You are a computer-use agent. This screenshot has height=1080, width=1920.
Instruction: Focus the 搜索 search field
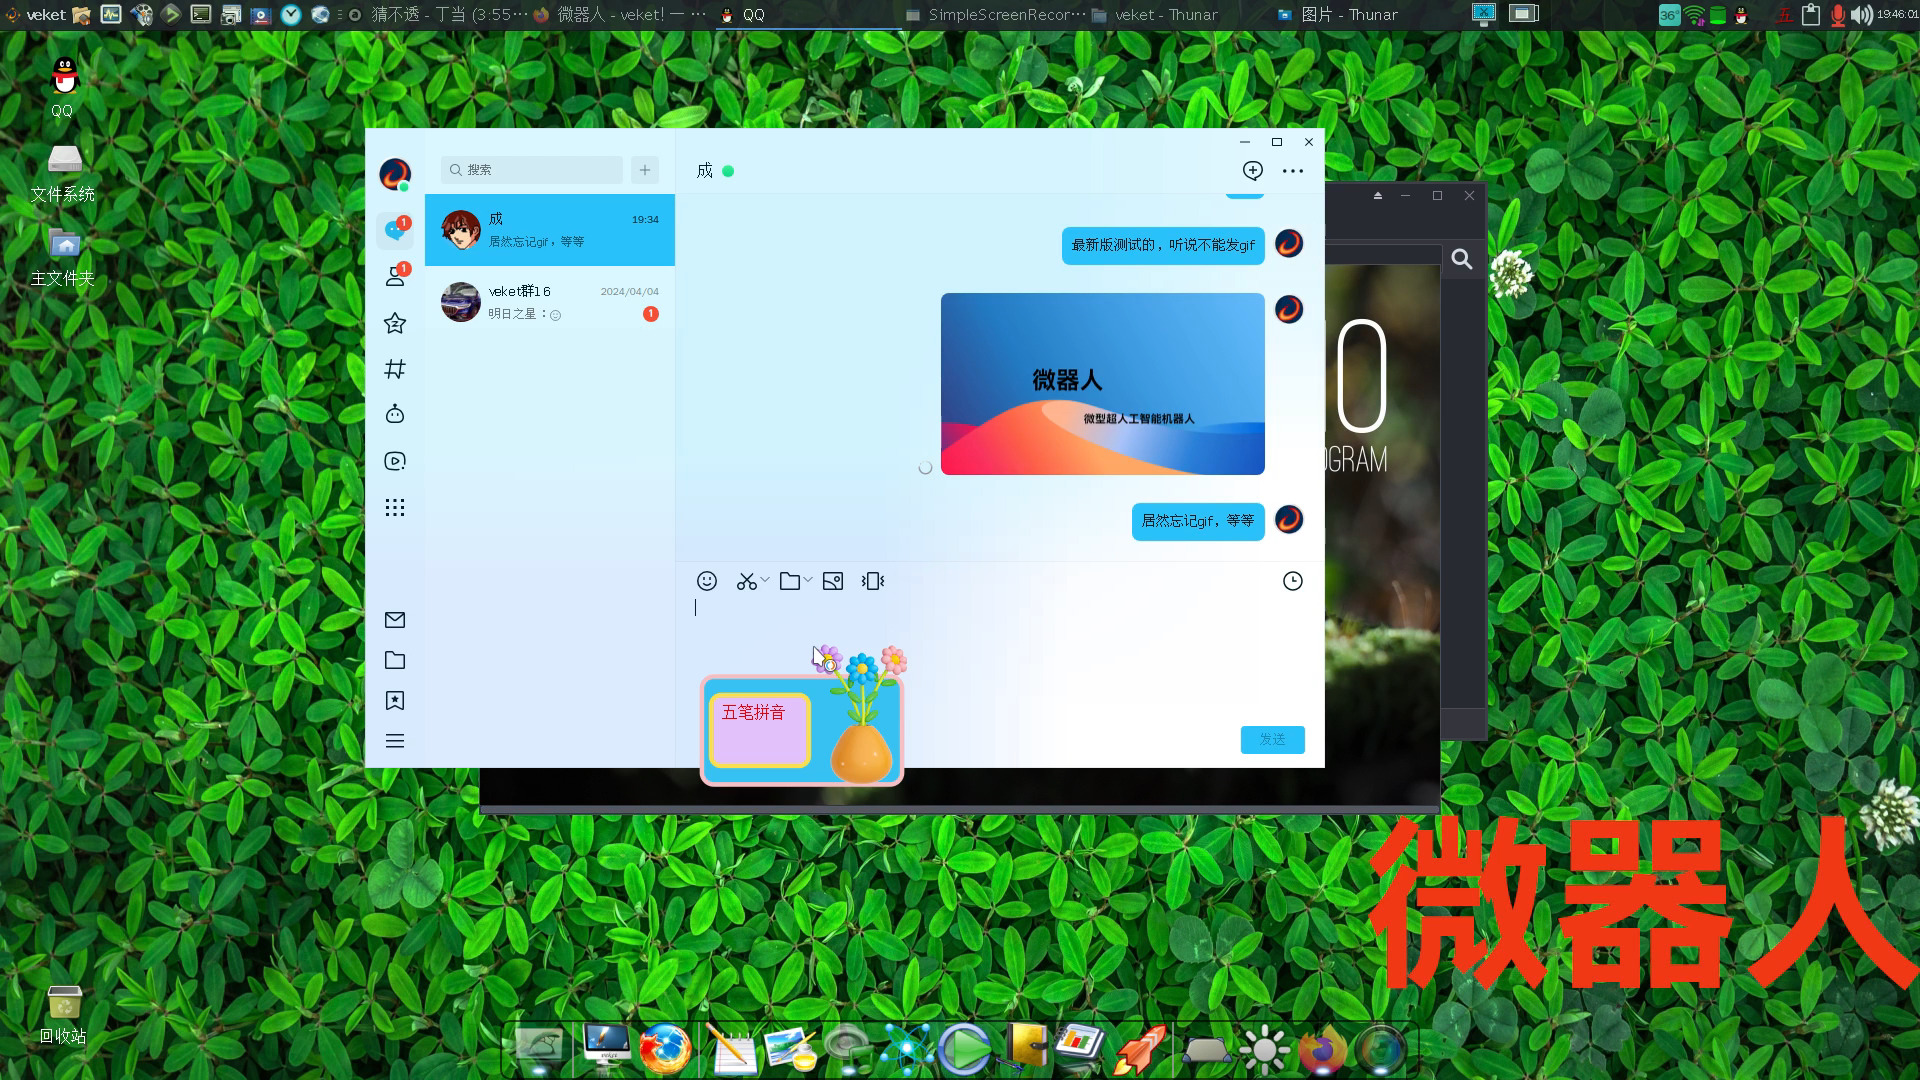tap(532, 170)
